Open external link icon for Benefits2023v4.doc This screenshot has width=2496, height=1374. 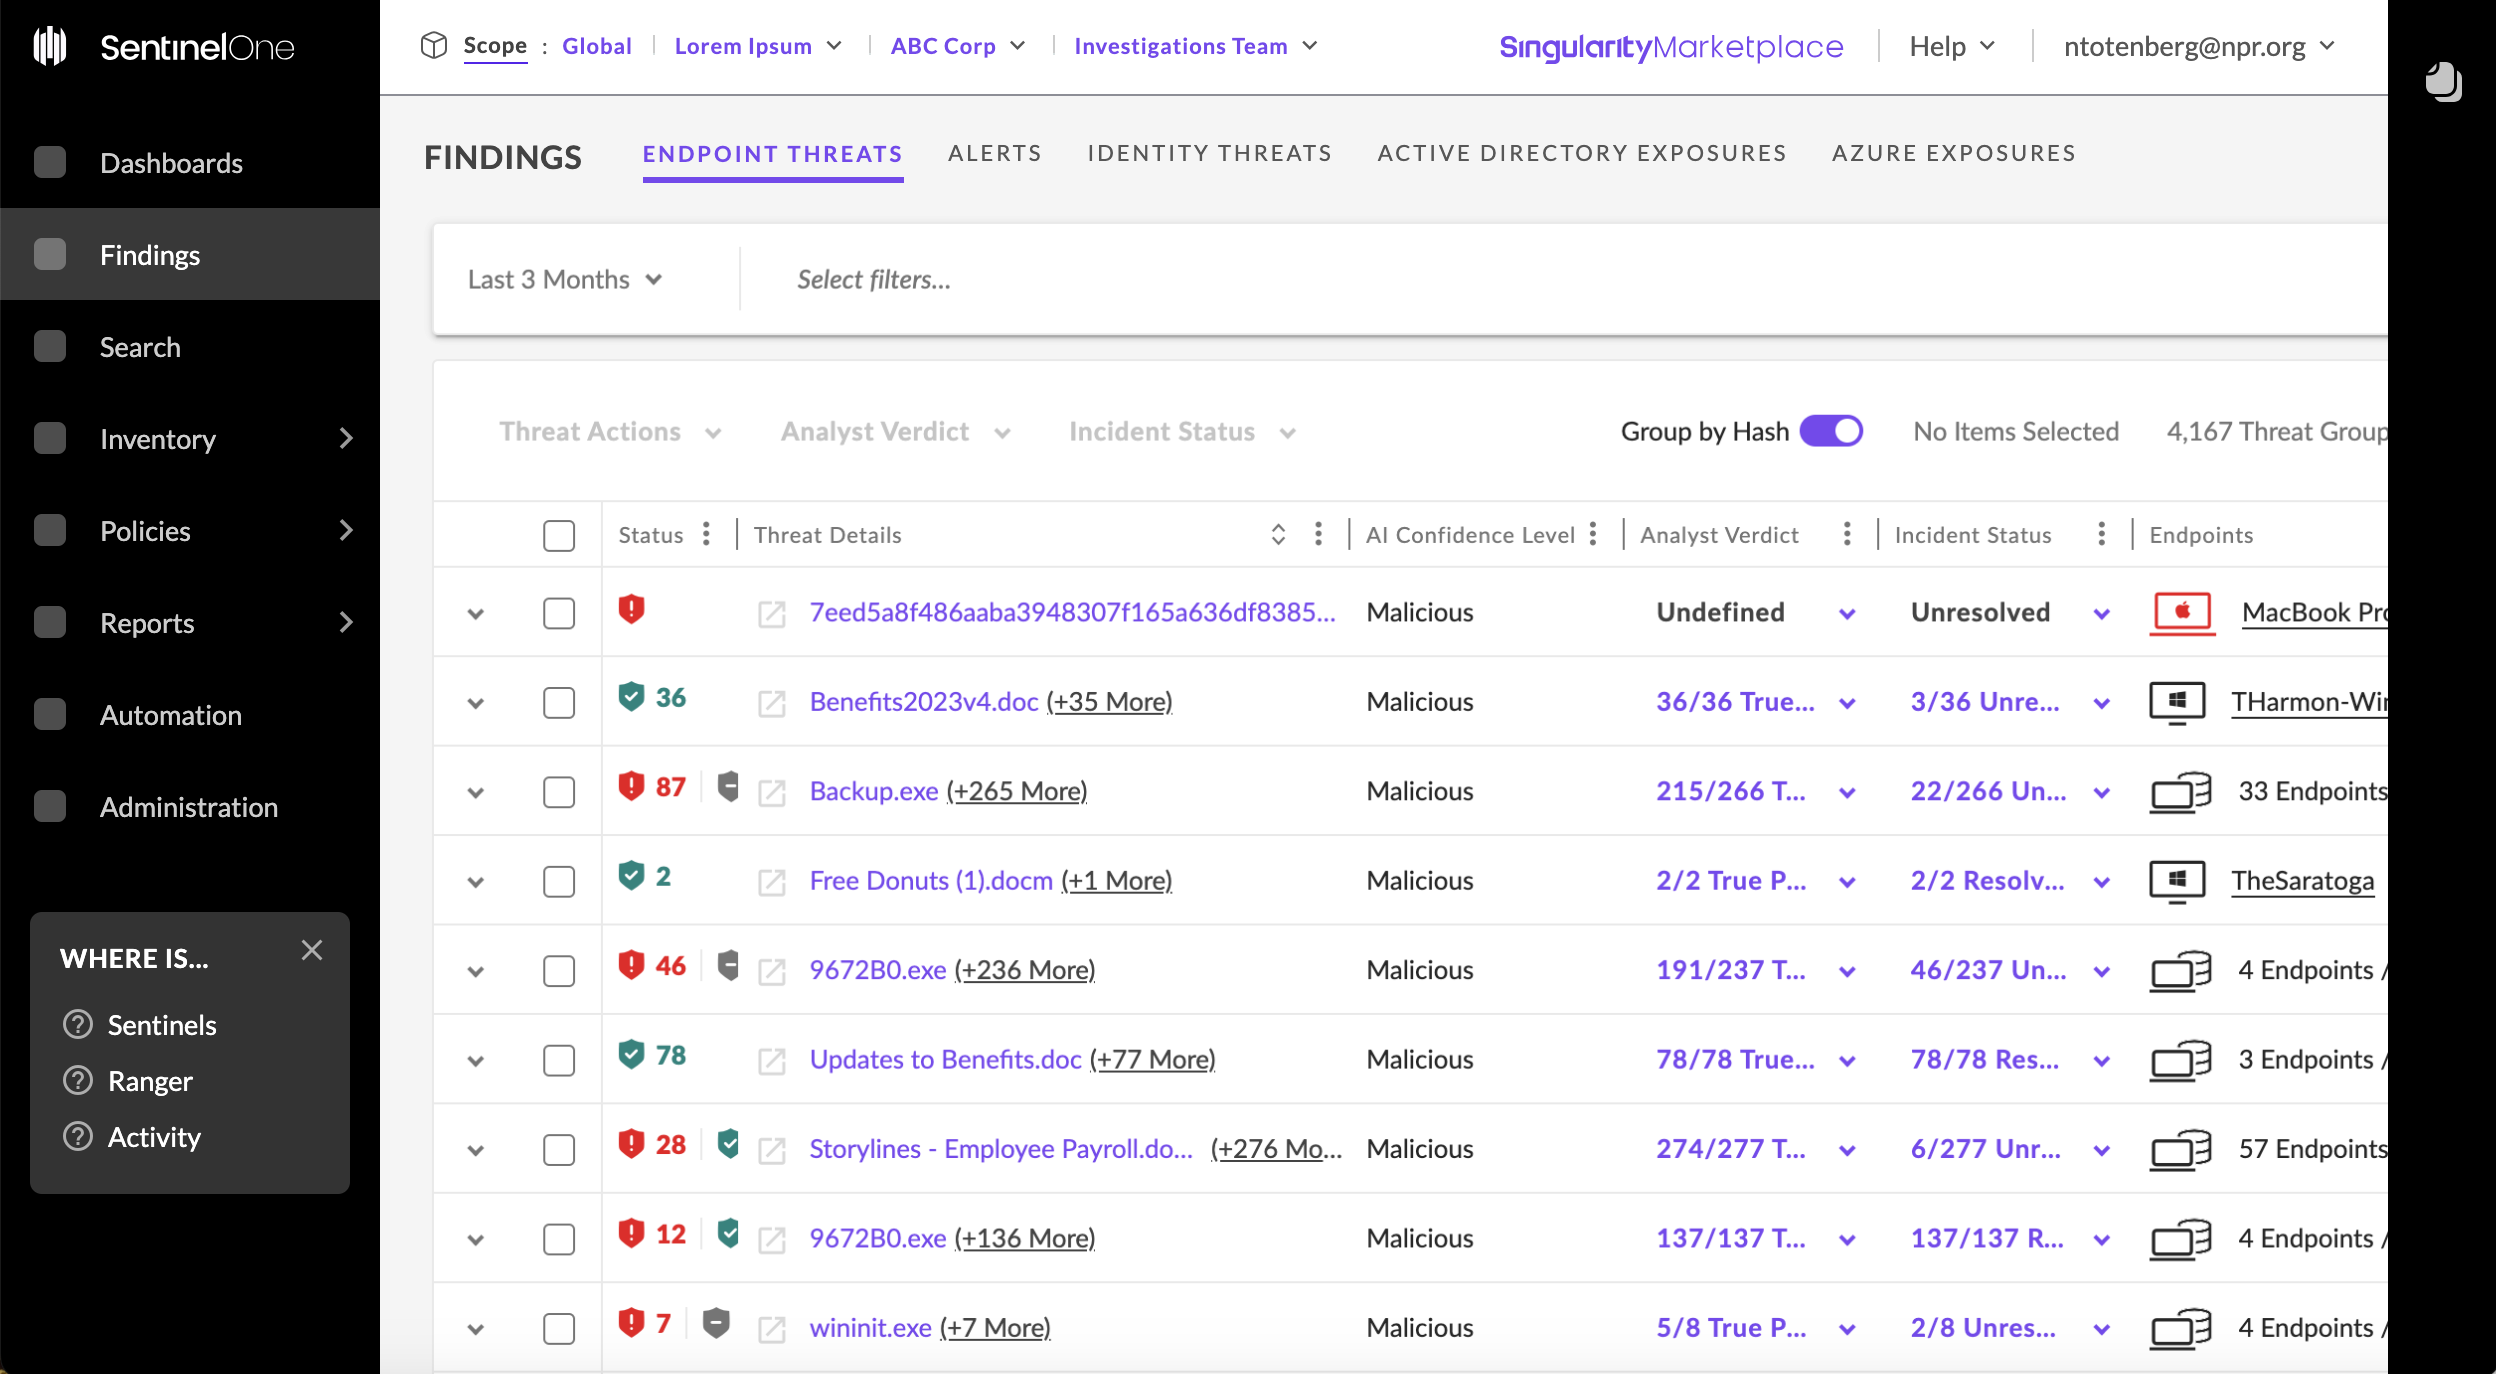[x=771, y=703]
